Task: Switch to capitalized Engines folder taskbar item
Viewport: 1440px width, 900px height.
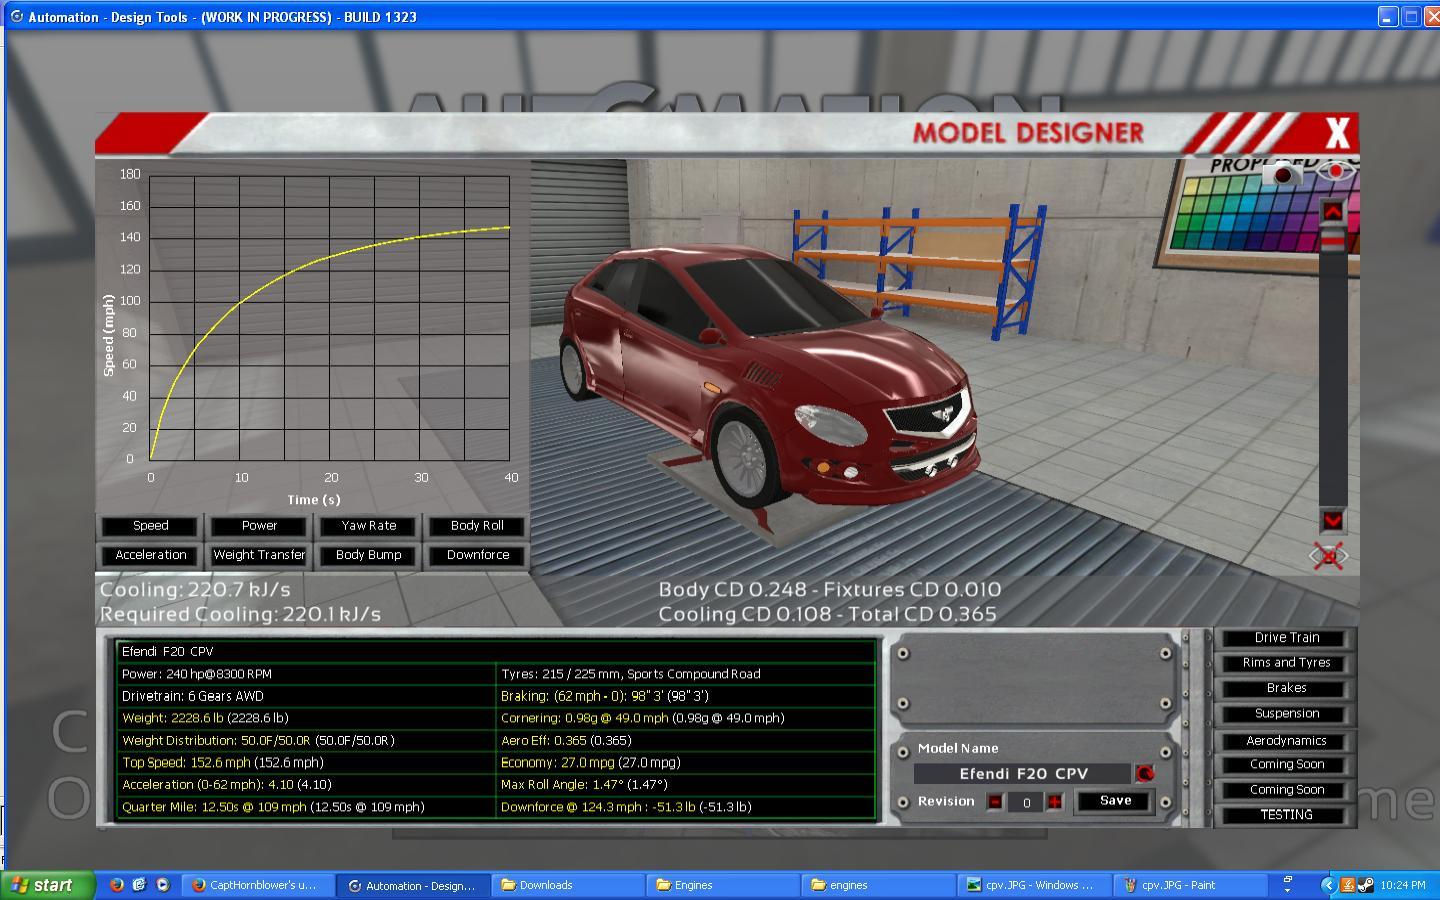Action: coord(725,885)
